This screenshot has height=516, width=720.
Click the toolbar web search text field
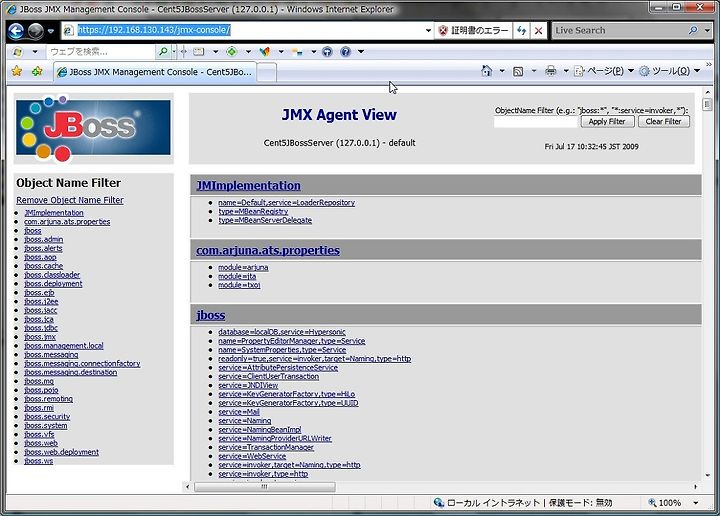[x=101, y=52]
